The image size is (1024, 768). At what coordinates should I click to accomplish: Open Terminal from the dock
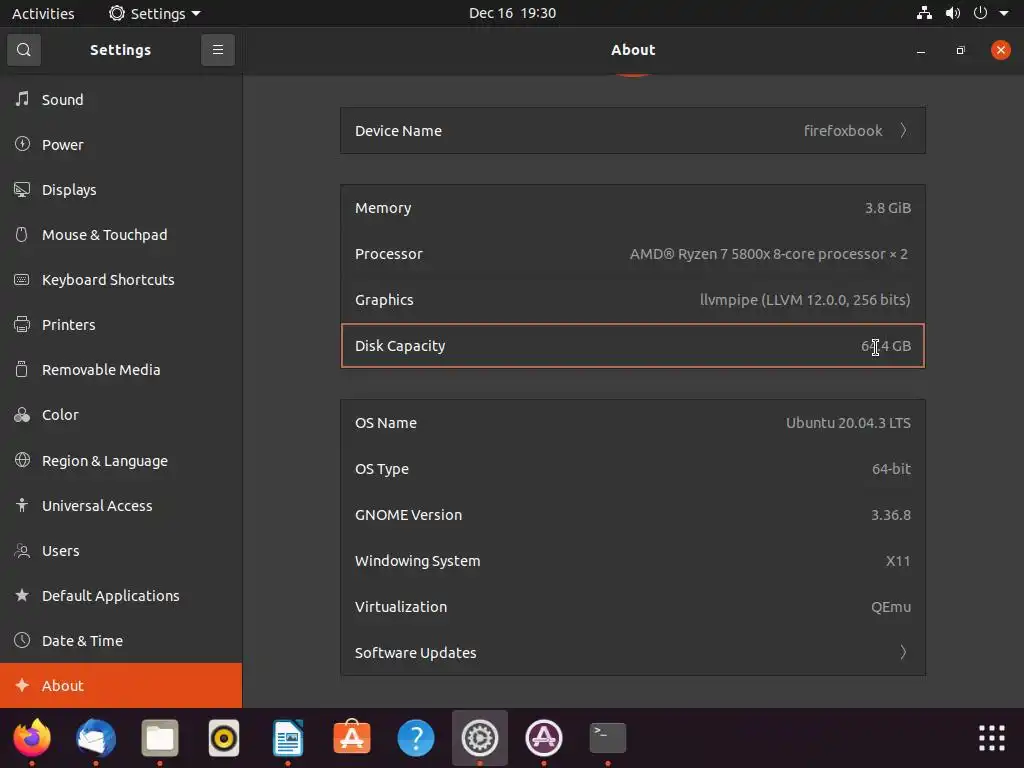click(x=608, y=738)
